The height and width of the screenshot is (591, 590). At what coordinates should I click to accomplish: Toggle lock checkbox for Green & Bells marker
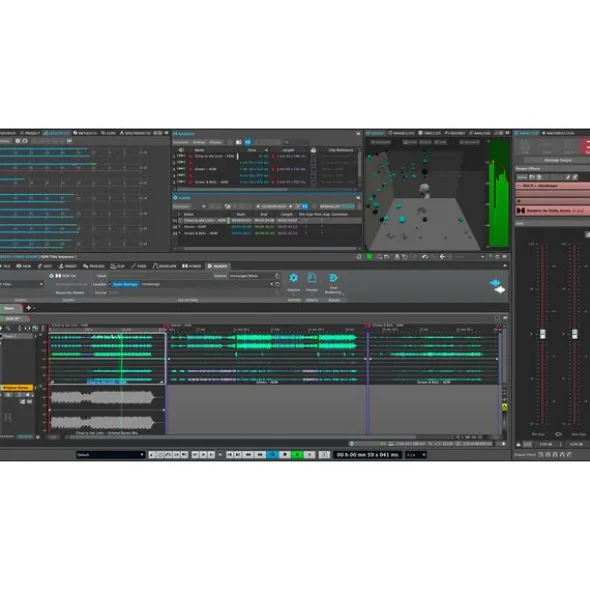coord(313,182)
